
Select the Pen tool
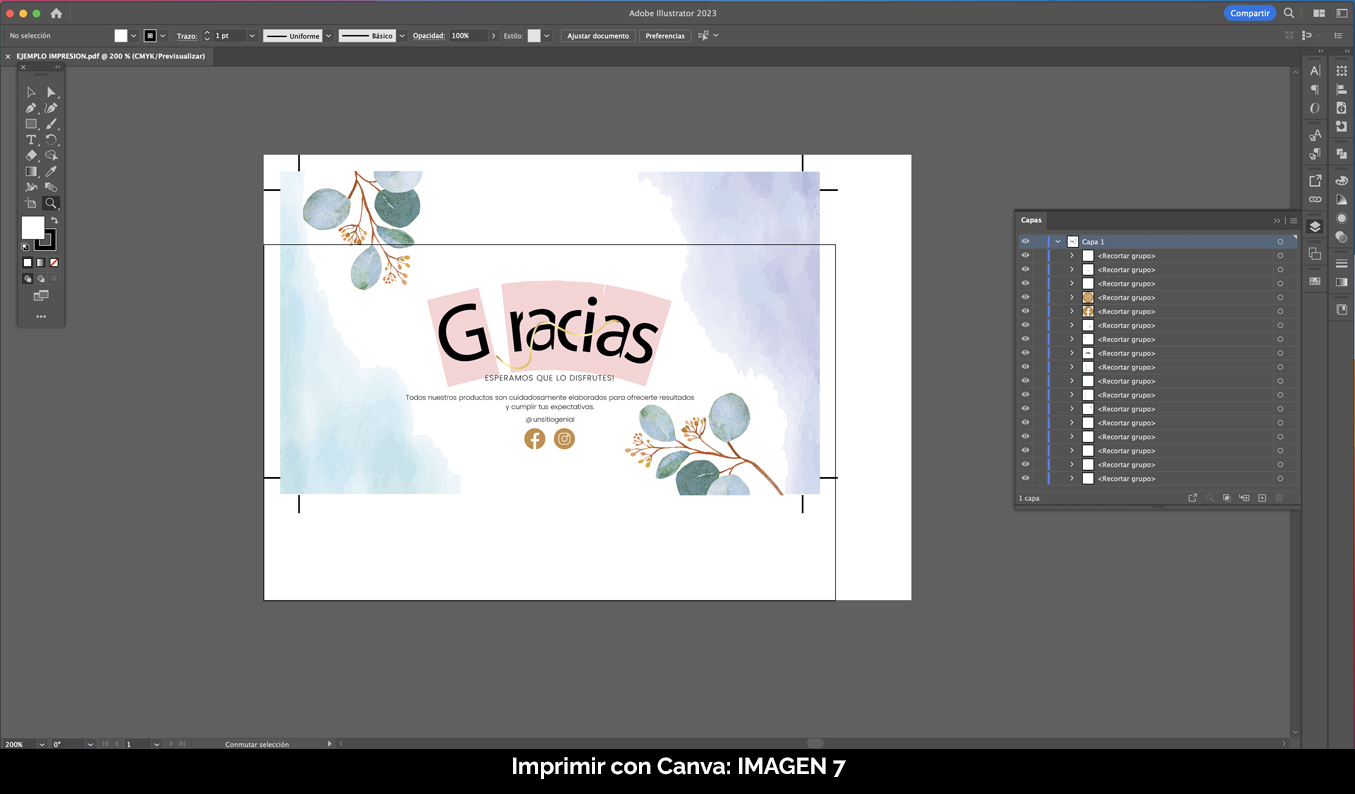(x=30, y=107)
